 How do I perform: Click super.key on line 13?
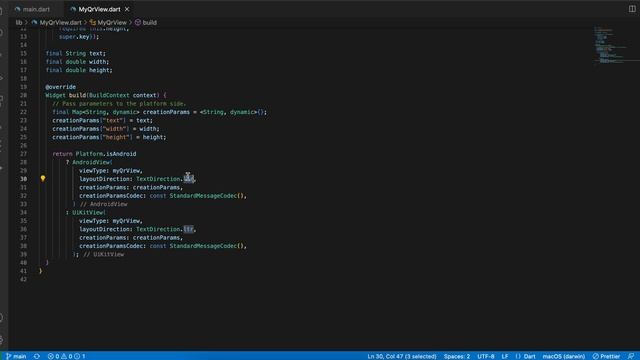click(x=74, y=36)
